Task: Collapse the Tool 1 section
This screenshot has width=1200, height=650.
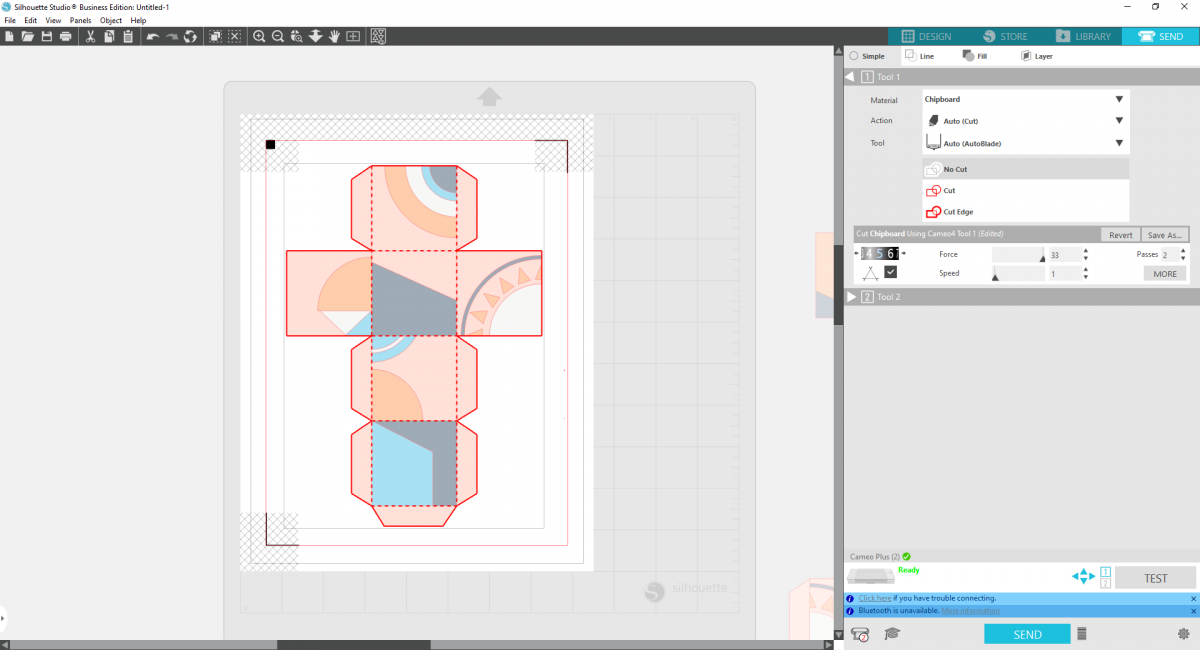Action: click(850, 77)
